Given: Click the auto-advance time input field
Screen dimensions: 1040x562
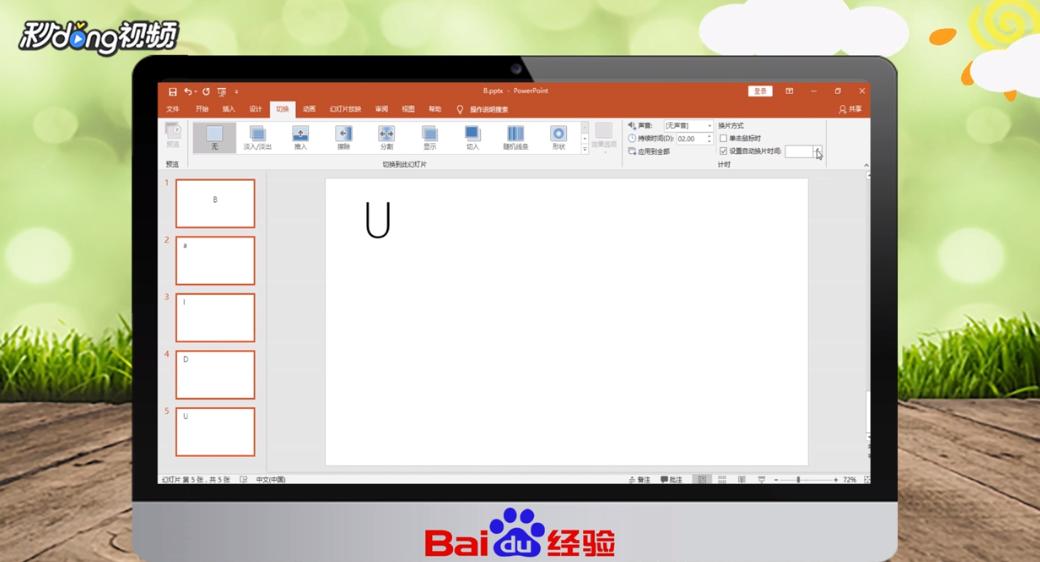Looking at the screenshot, I should click(x=799, y=151).
